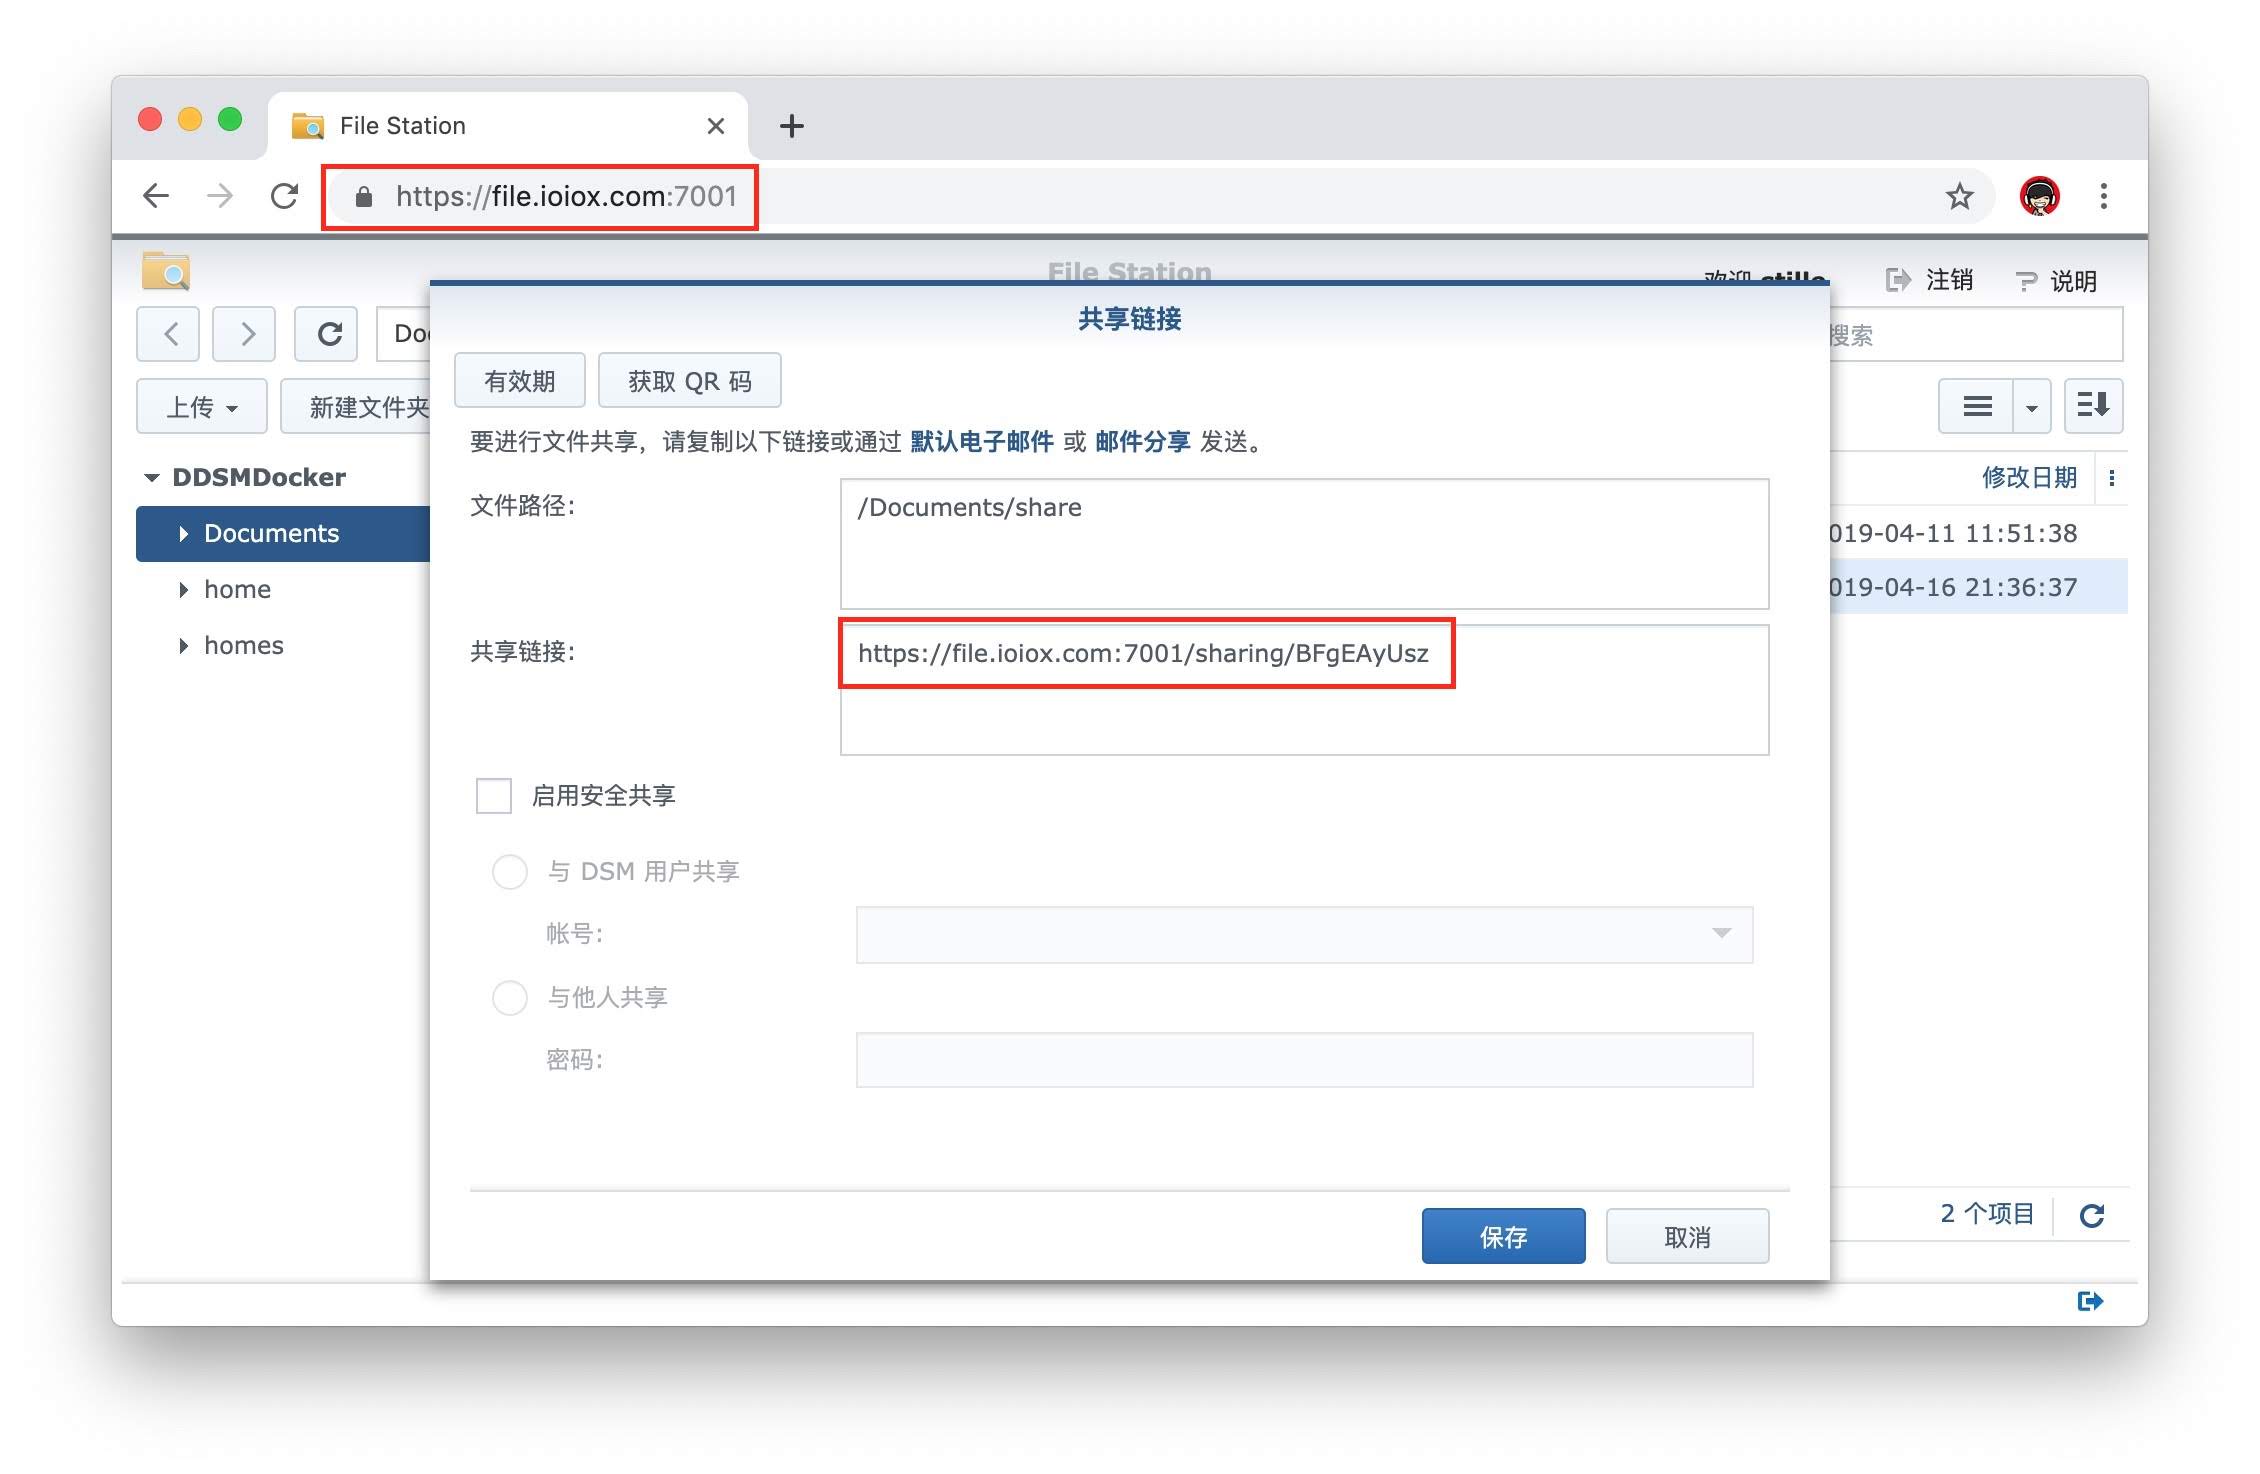The image size is (2260, 1474).
Task: Click the sort order icon
Action: pyautogui.click(x=2093, y=406)
